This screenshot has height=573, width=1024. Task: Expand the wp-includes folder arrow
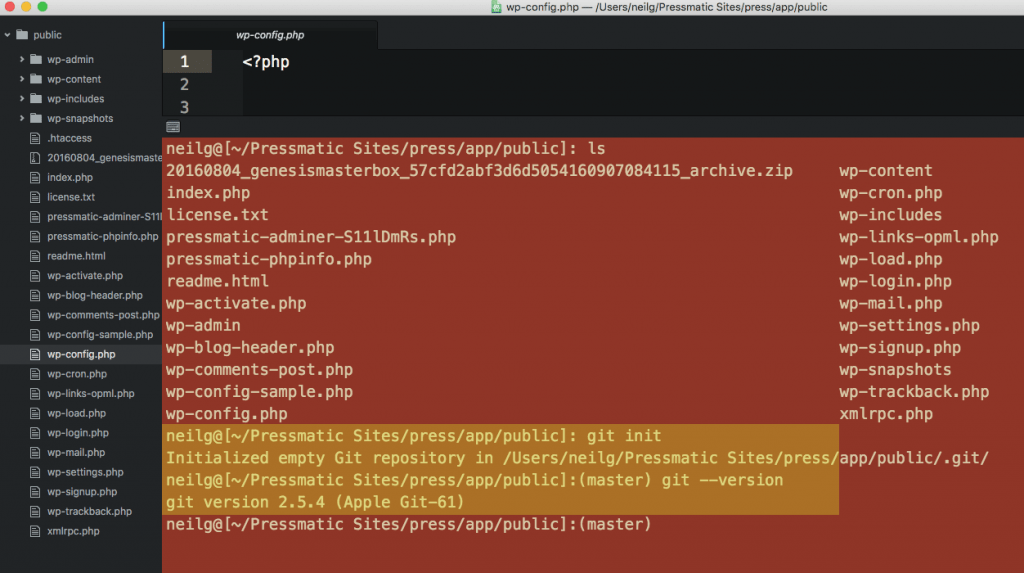(22, 99)
